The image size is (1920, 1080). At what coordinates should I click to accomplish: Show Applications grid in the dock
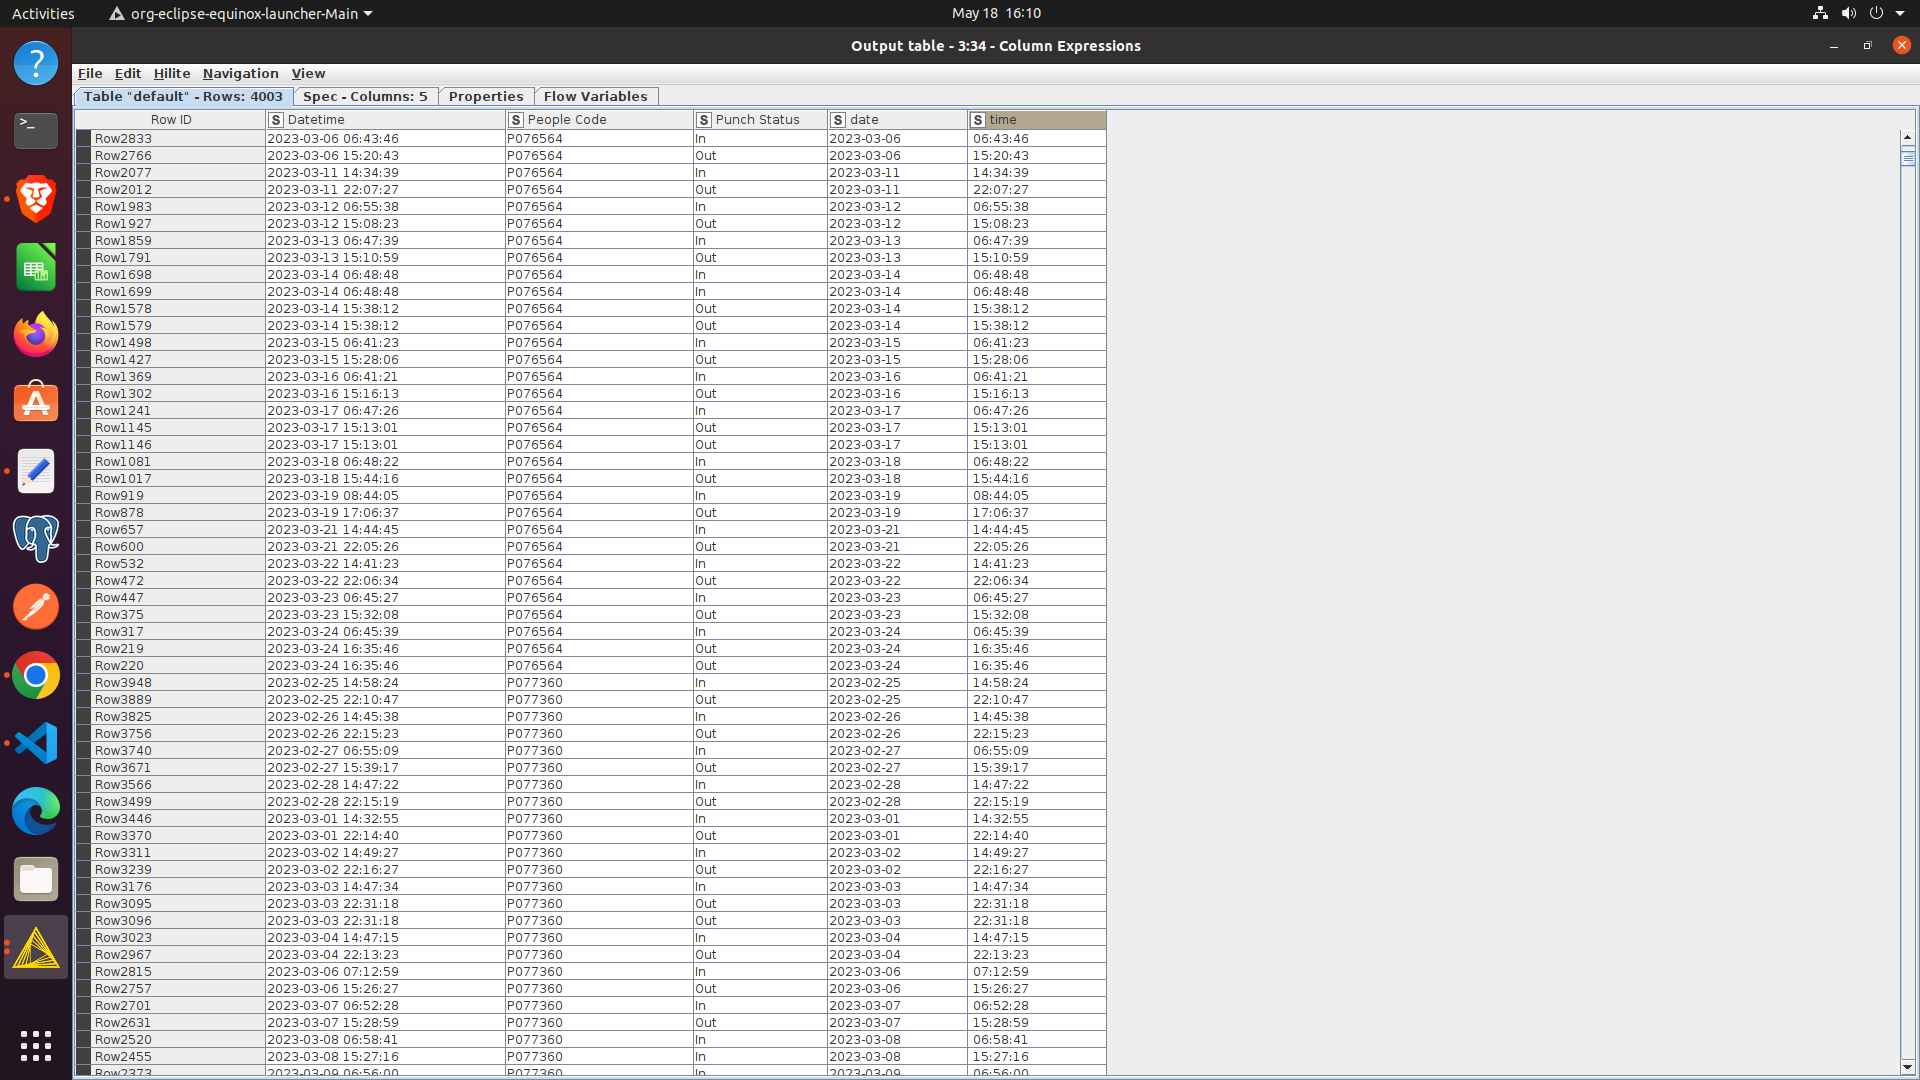(36, 1045)
